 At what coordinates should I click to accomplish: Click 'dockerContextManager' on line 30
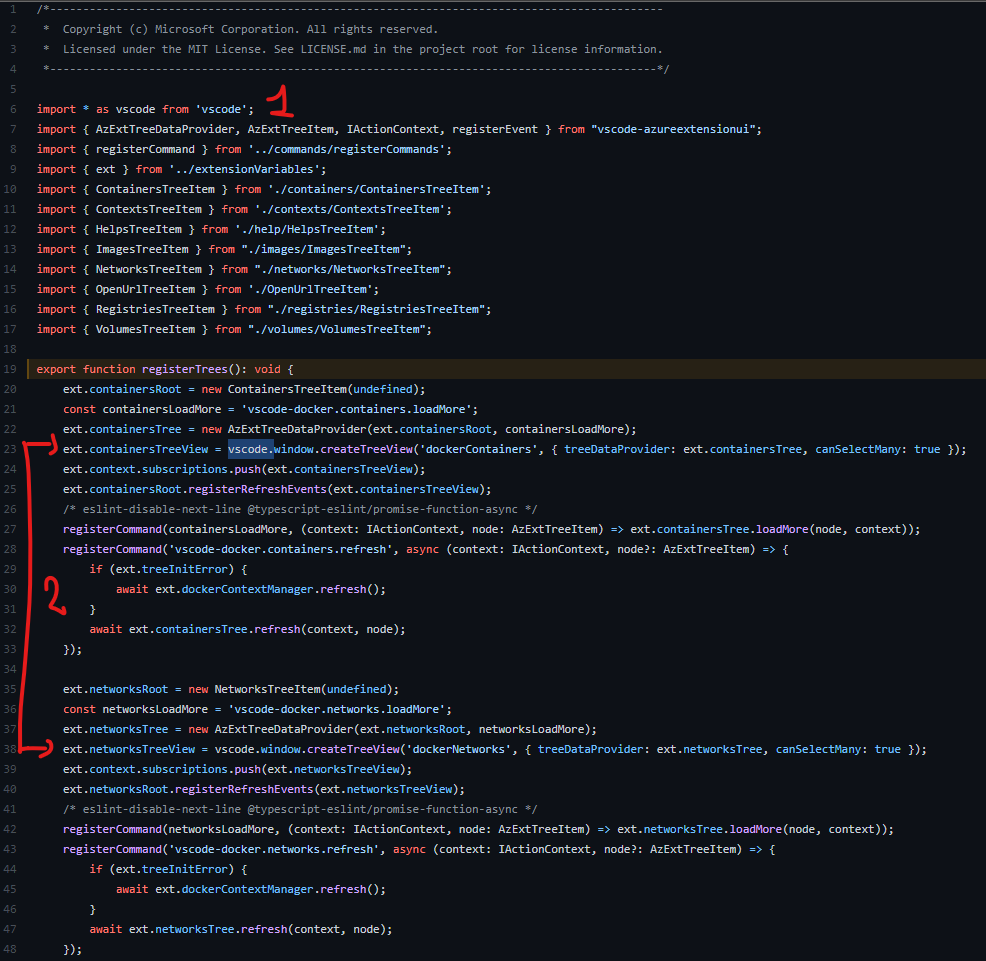click(x=247, y=589)
